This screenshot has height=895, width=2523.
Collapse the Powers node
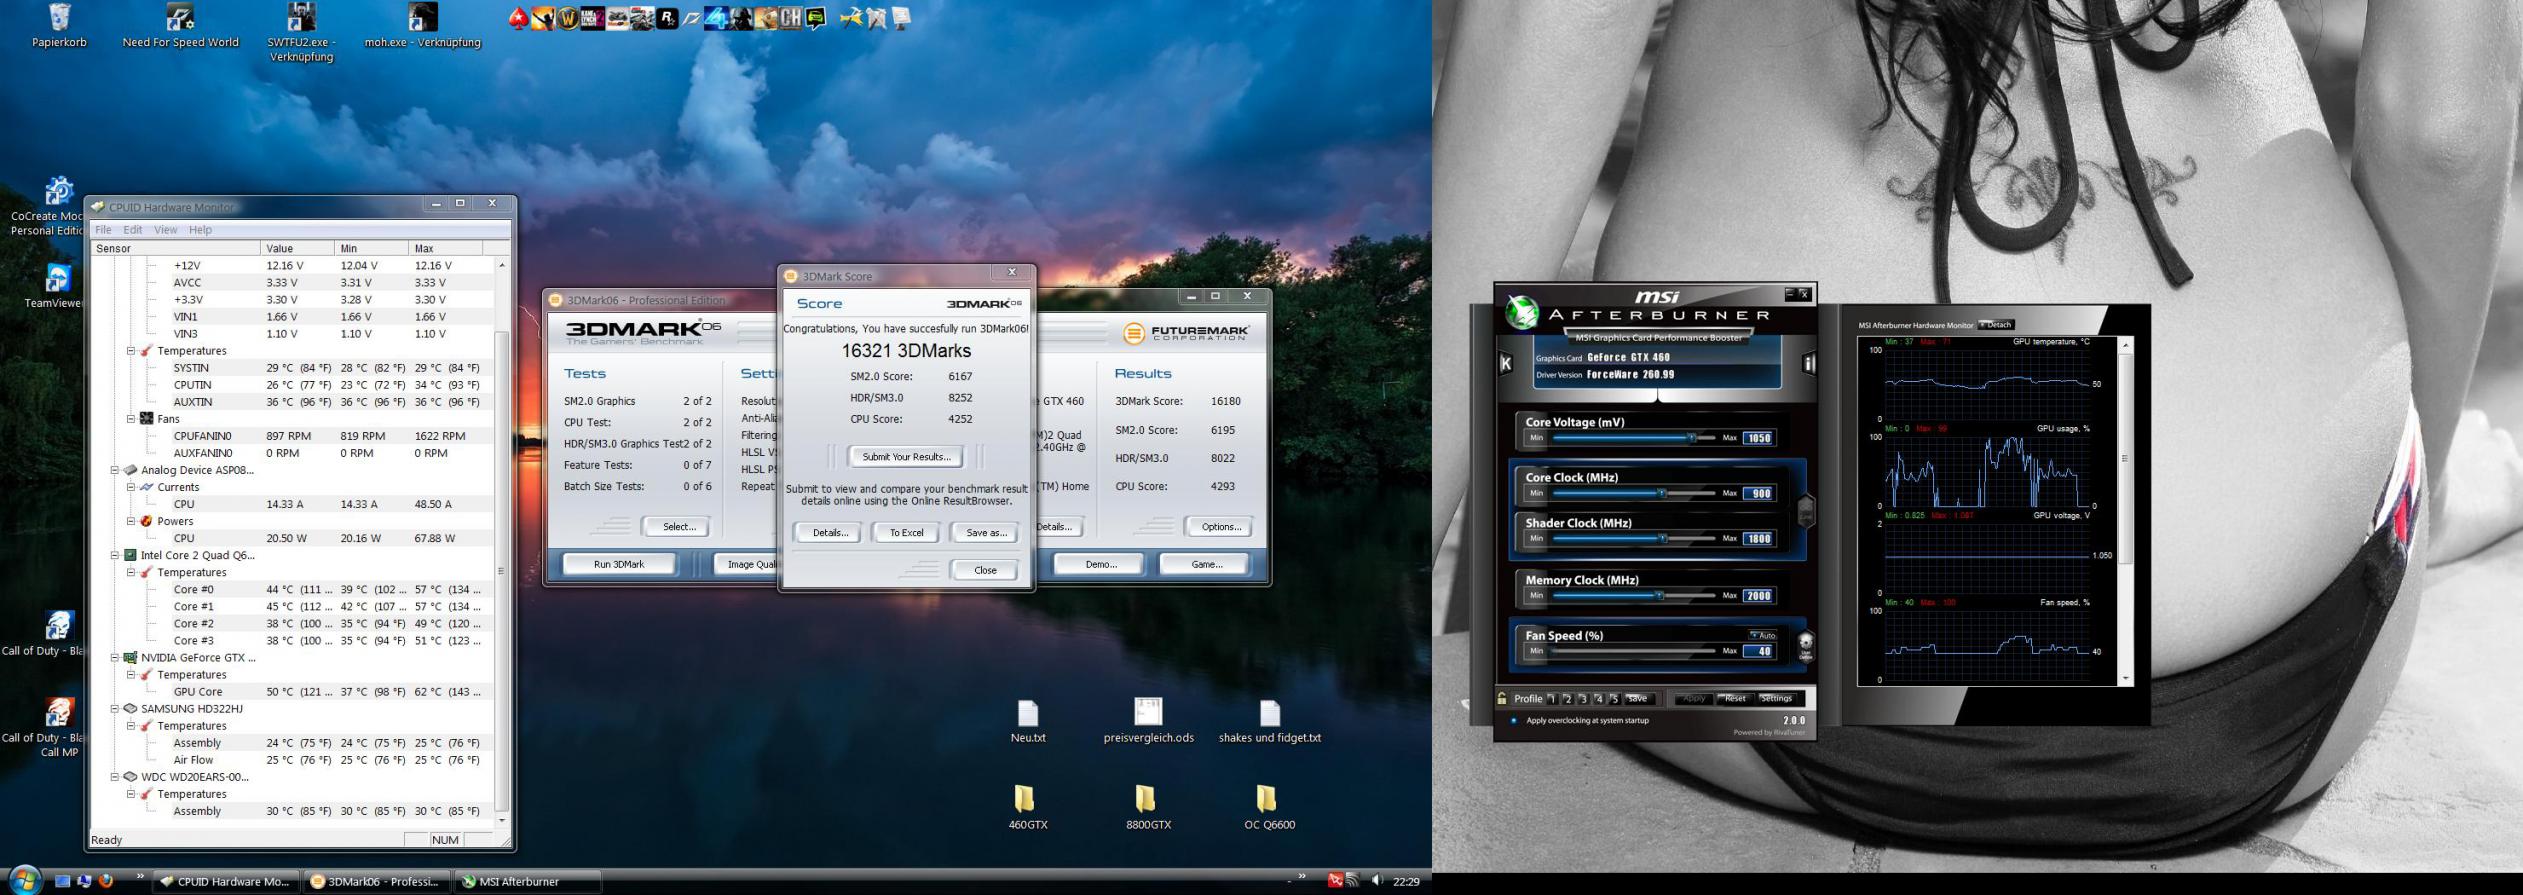click(x=131, y=521)
